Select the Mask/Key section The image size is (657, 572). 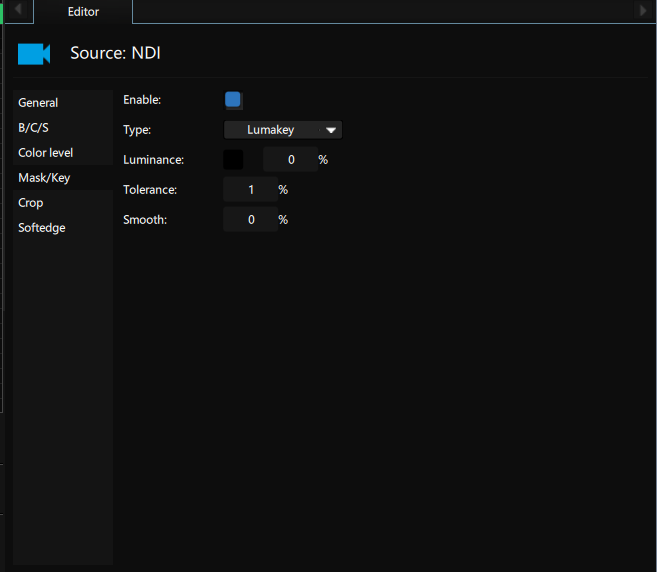44,178
